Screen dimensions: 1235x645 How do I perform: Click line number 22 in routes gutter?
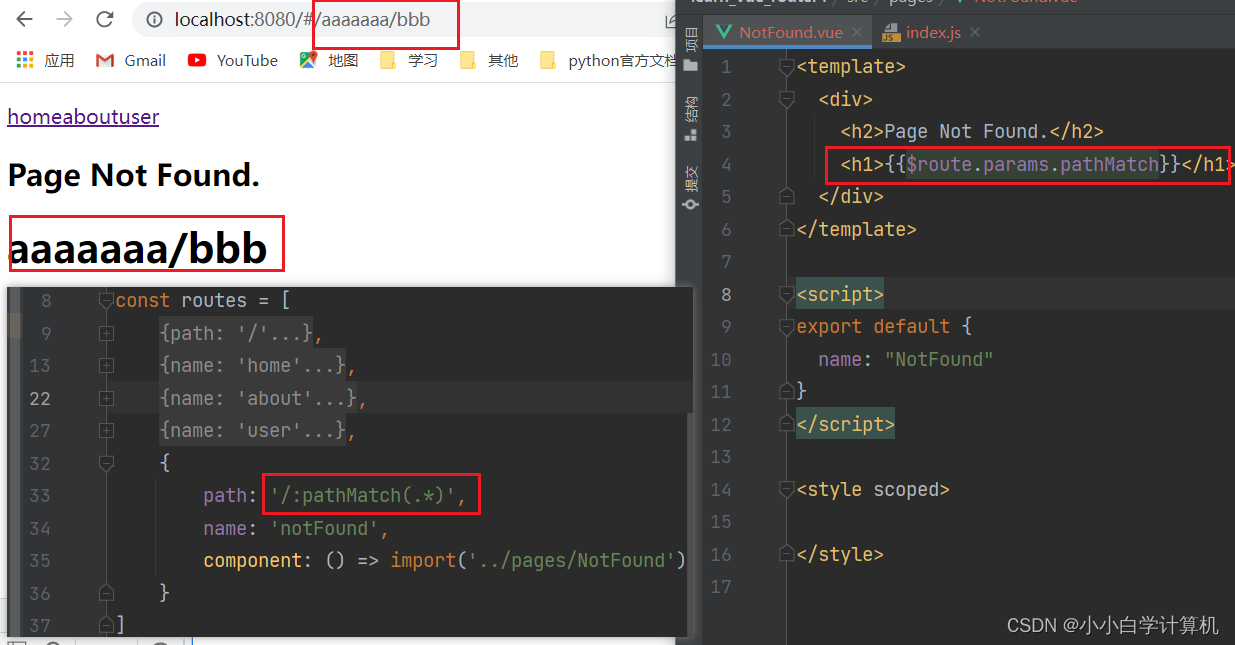point(40,398)
